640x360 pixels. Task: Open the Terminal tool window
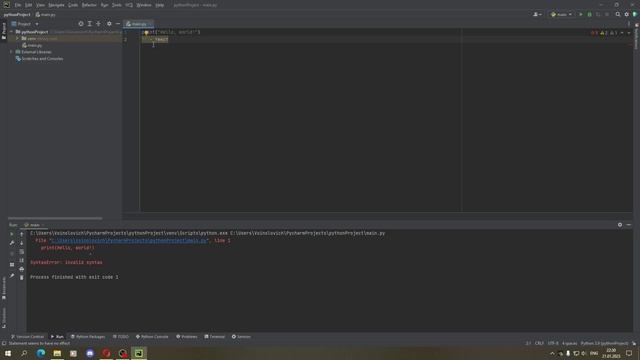point(214,337)
